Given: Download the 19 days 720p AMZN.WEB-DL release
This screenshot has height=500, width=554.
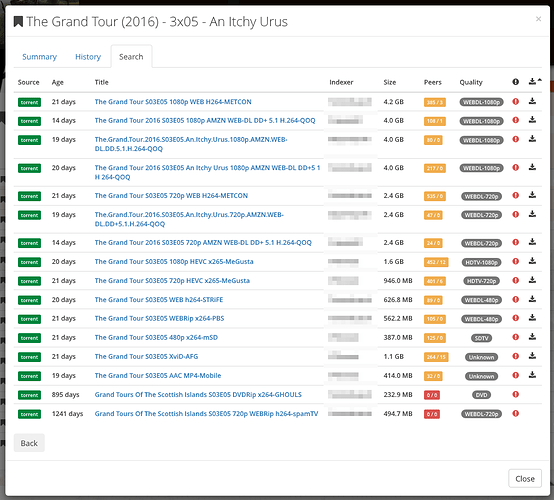Looking at the screenshot, I should pyautogui.click(x=532, y=214).
